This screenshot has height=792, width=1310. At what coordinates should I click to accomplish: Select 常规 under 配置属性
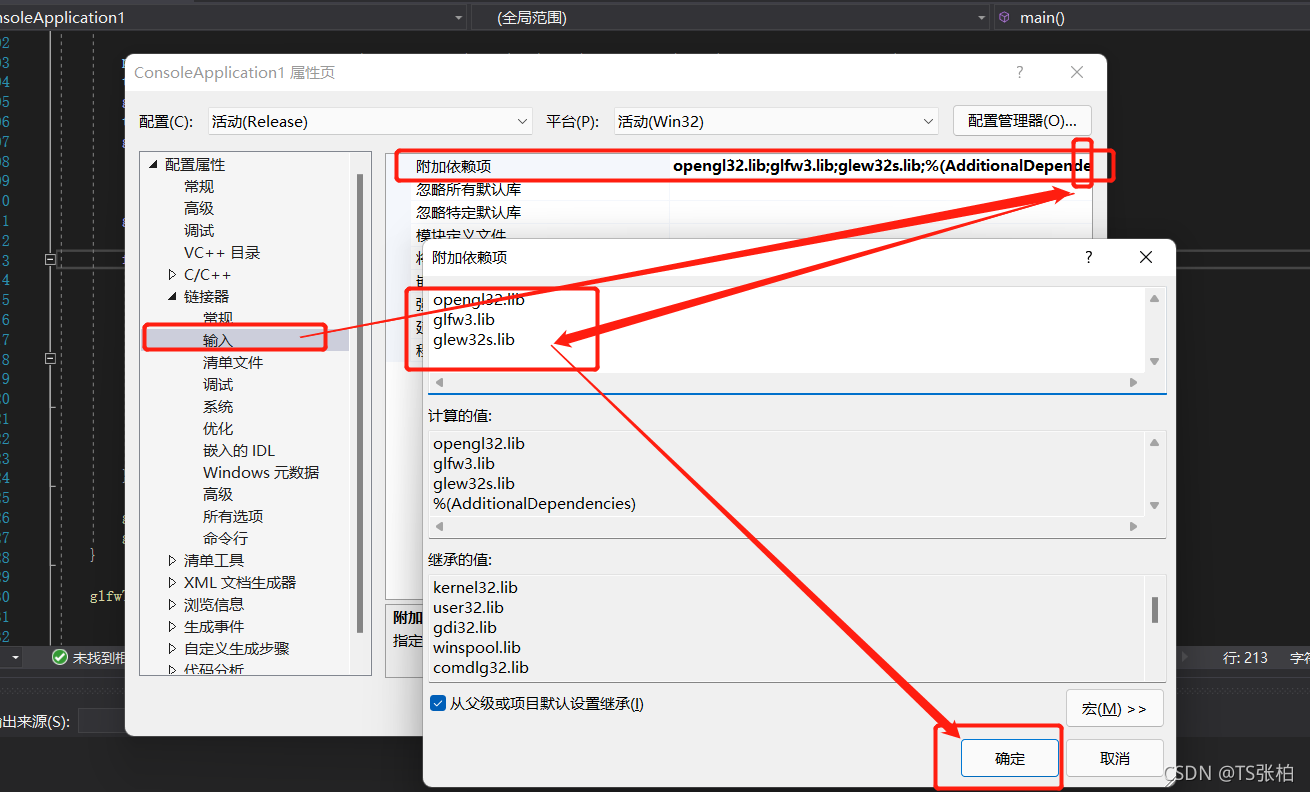tap(199, 187)
